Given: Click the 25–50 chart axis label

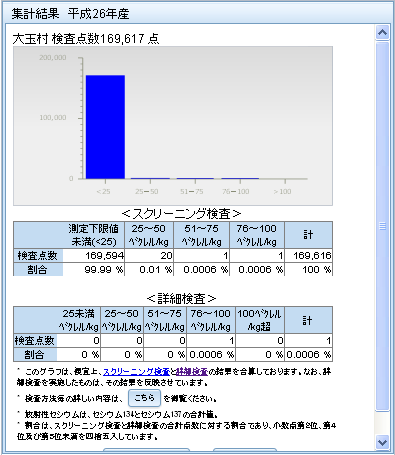Looking at the screenshot, I should coord(147,192).
